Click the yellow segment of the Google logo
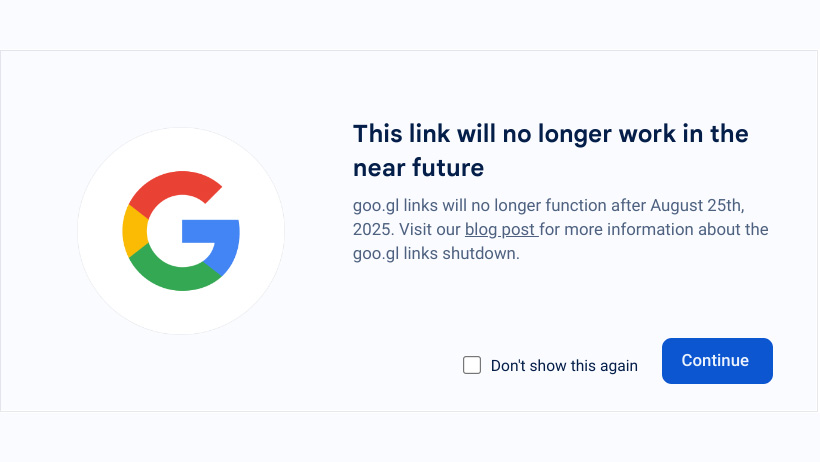This screenshot has height=462, width=820. click(x=134, y=231)
